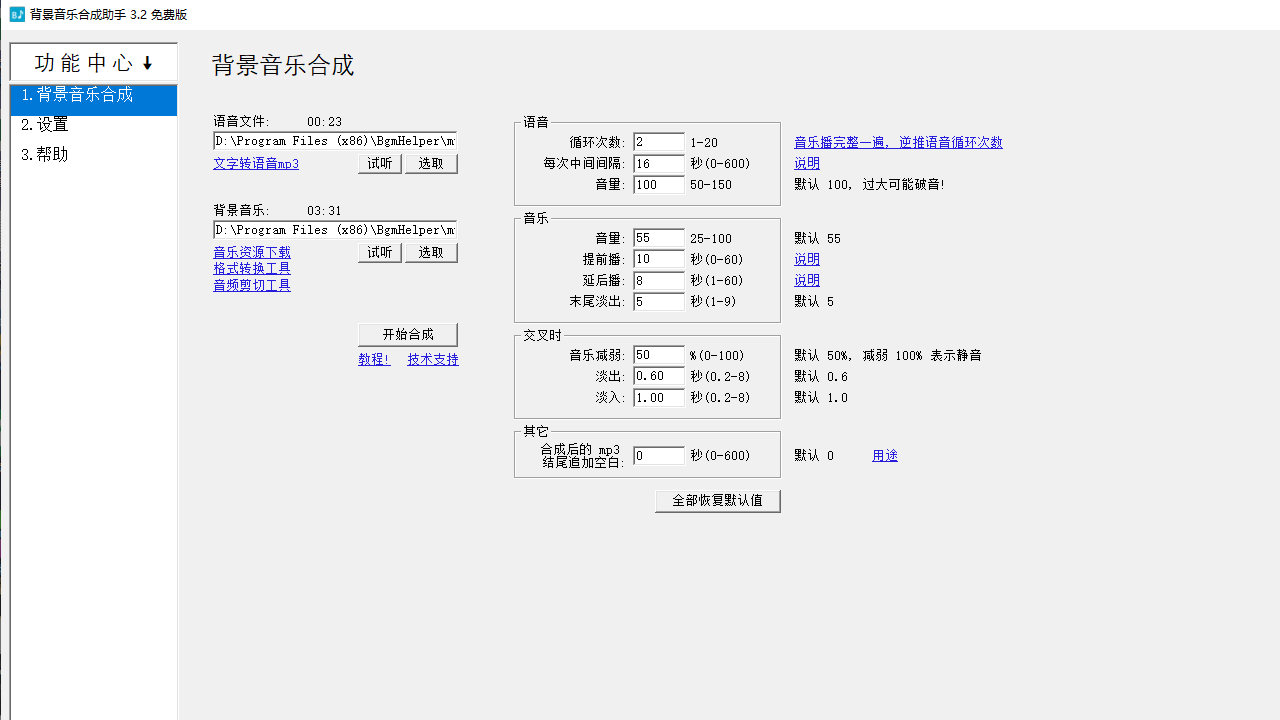Screen dimensions: 1280x720
Task: Click the 音乐减弱 input field
Action: (x=659, y=355)
